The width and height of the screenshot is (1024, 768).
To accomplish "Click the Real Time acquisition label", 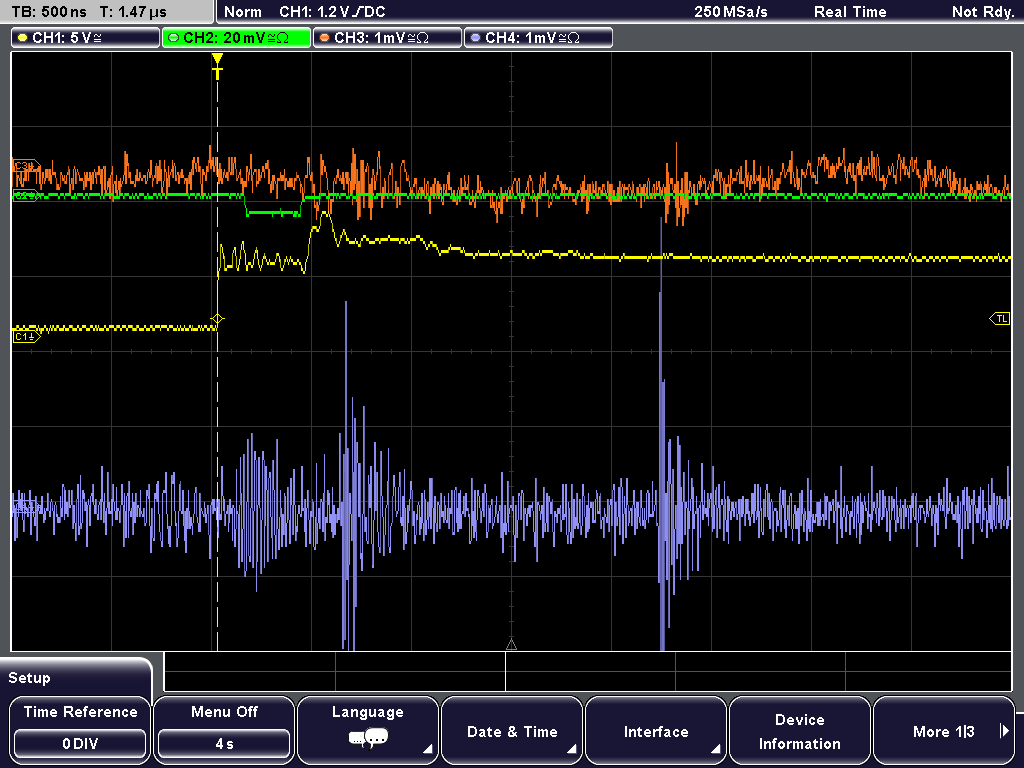I will [850, 12].
